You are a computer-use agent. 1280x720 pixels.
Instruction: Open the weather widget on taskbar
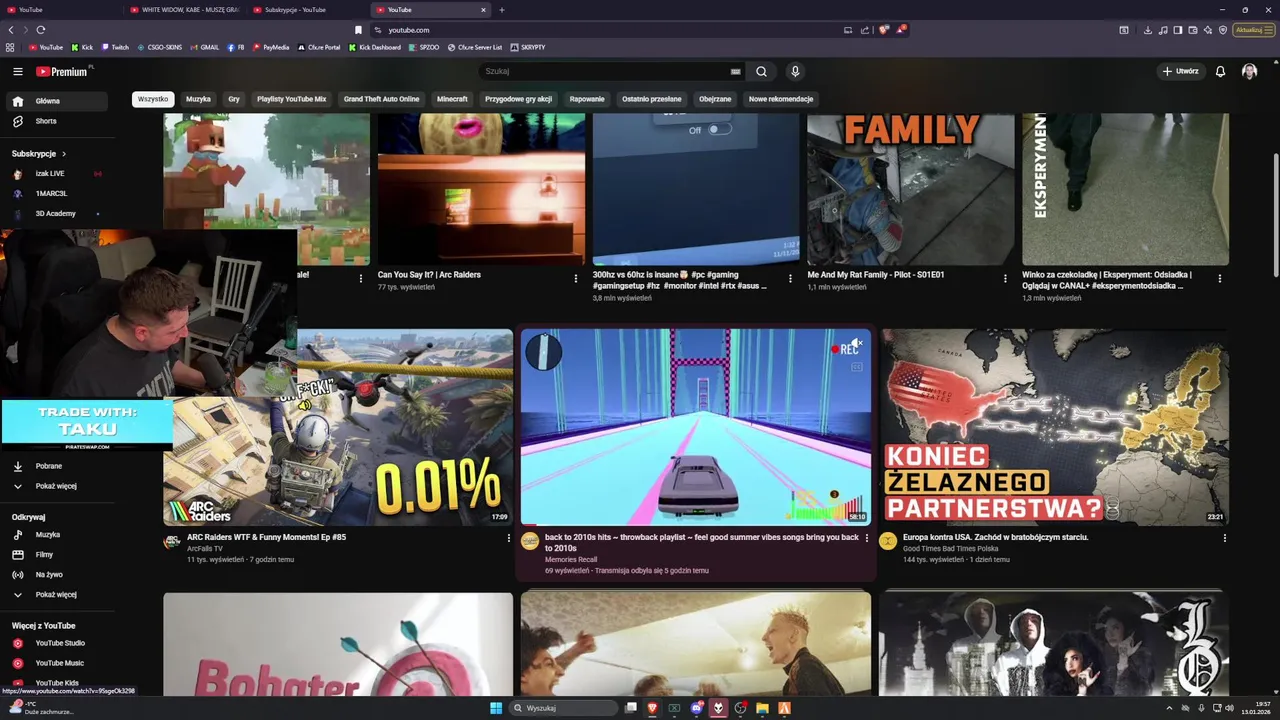[40, 708]
